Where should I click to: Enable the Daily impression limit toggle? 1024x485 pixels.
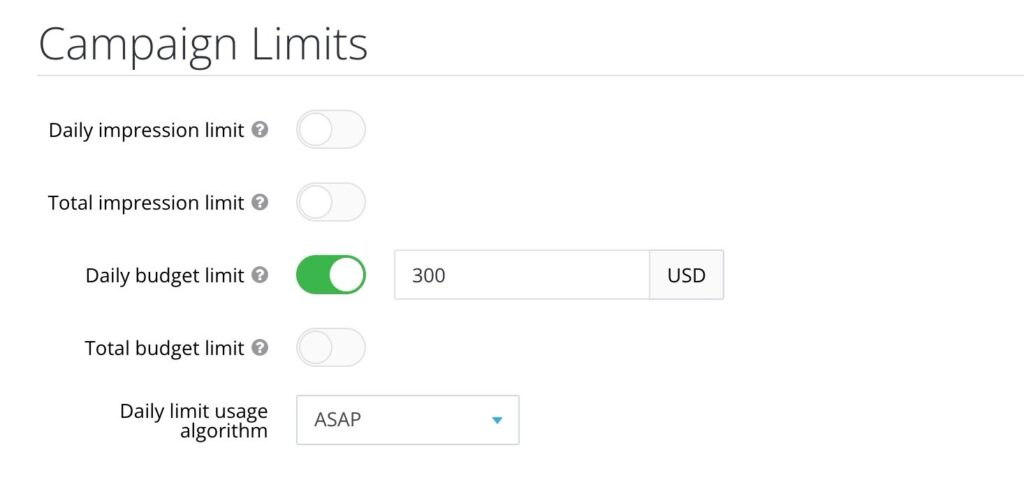[331, 130]
